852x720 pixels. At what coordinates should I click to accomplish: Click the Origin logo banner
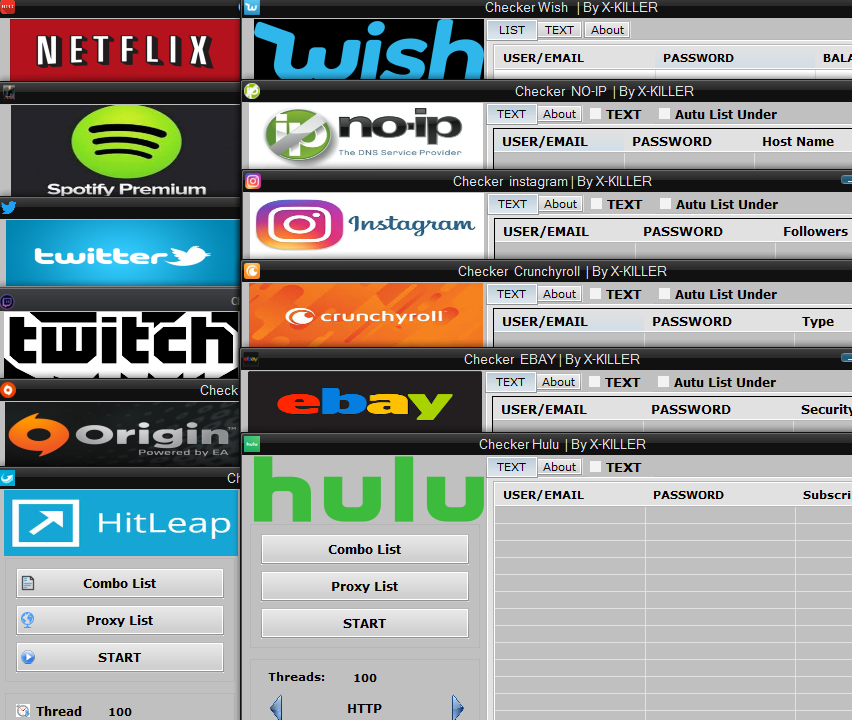[x=122, y=434]
